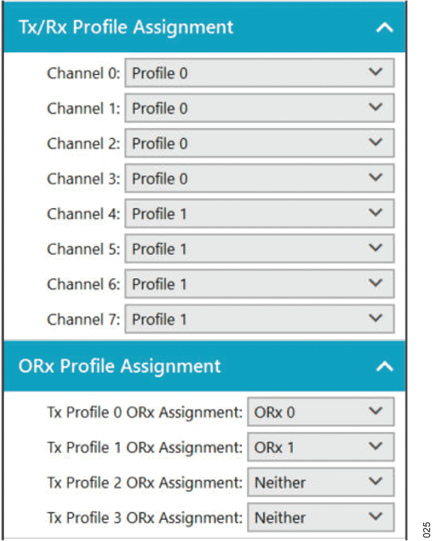Click 'Tx Profile 1 ORx Assignment:' label

point(145,448)
